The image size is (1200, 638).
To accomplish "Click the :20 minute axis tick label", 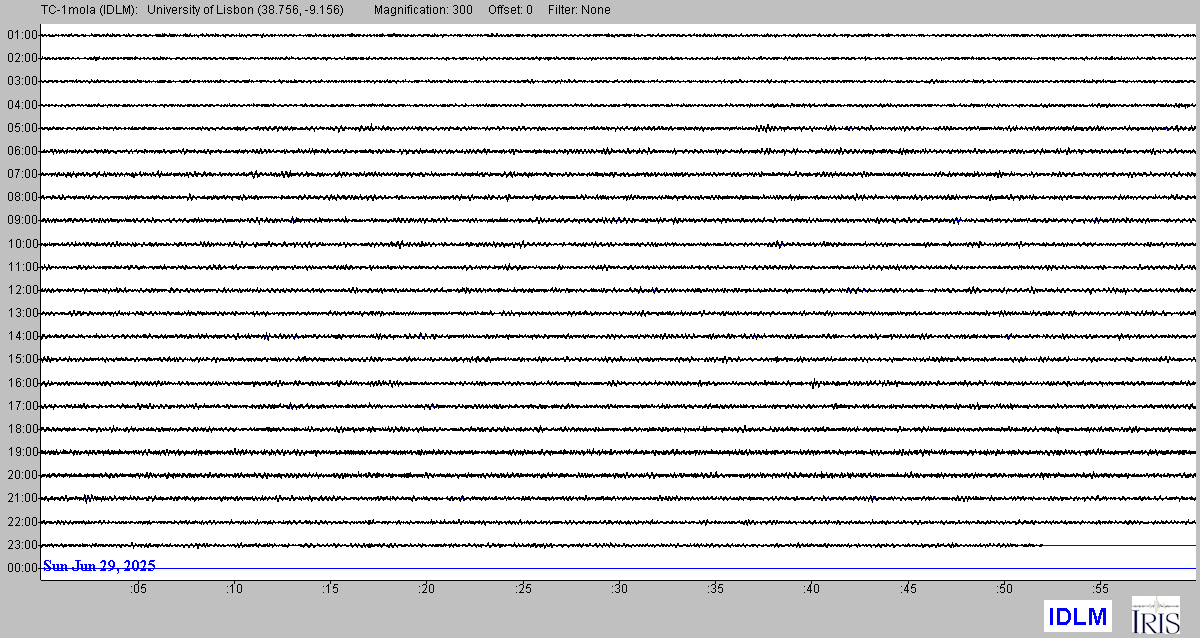I will pos(426,590).
